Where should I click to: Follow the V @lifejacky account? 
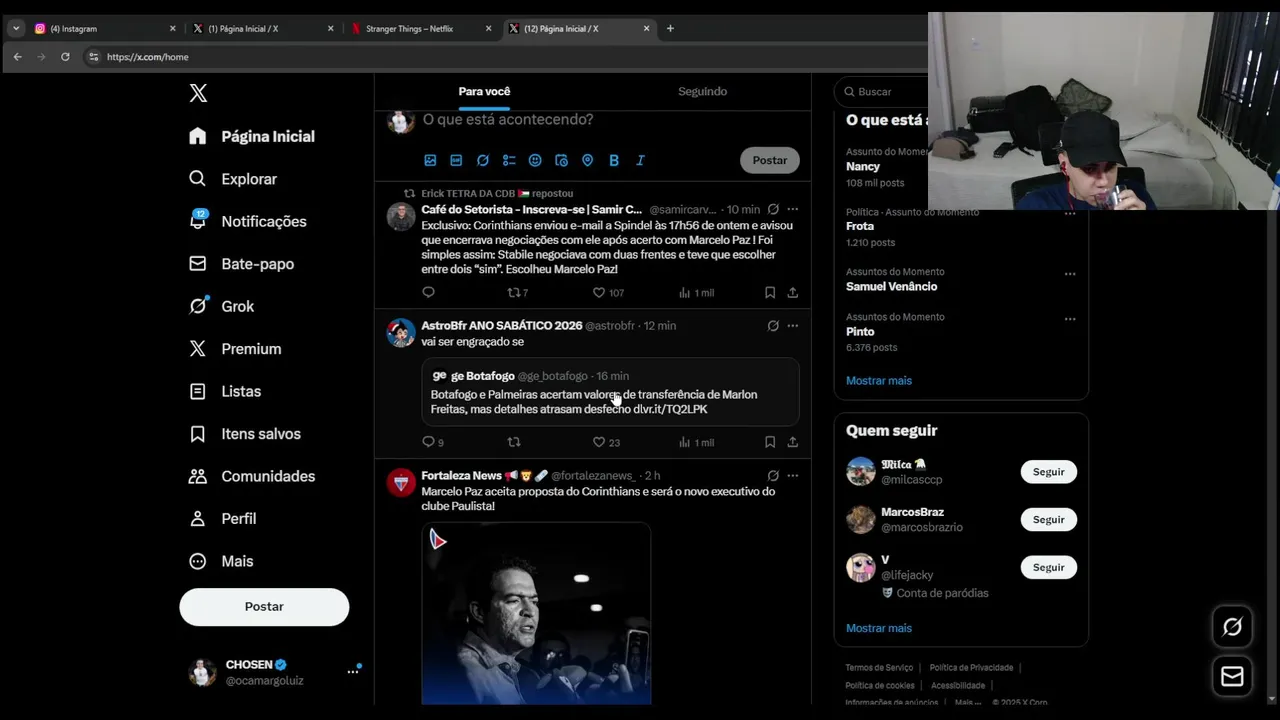click(1049, 567)
